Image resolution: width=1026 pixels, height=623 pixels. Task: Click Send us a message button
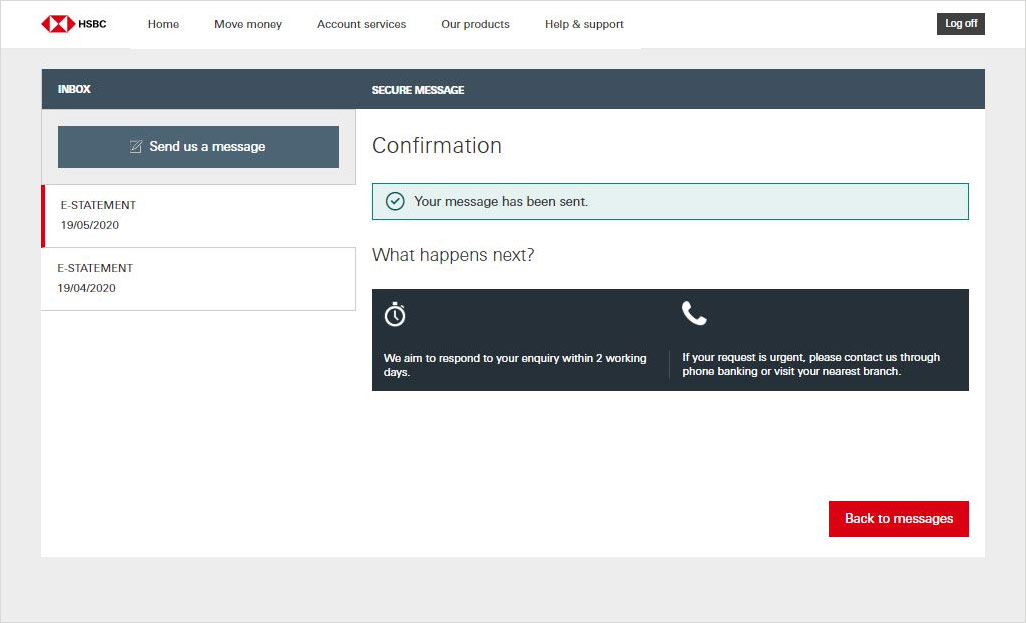(198, 147)
